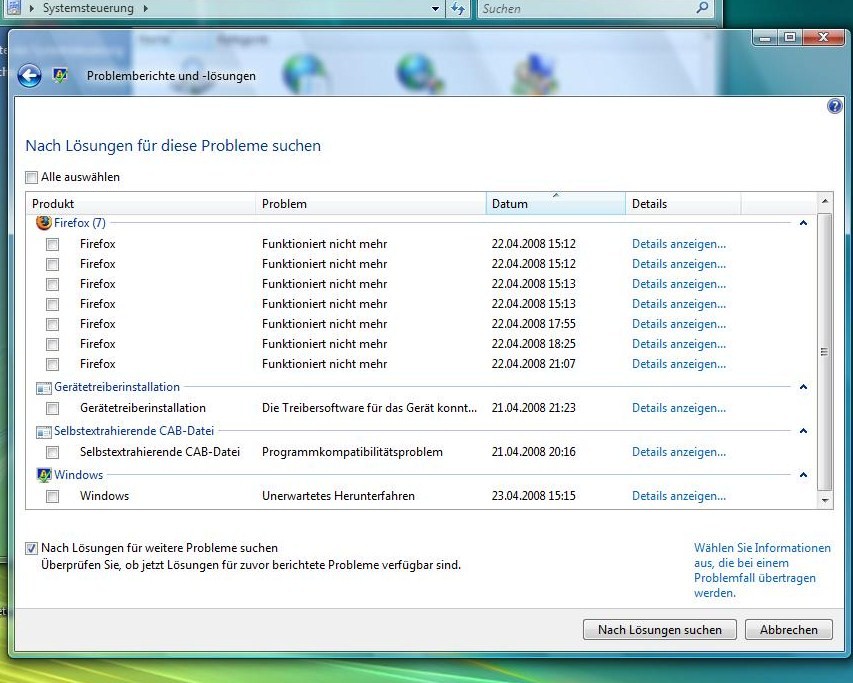Collapse the Gerätetreiberinstallation group
853x683 pixels.
click(803, 387)
